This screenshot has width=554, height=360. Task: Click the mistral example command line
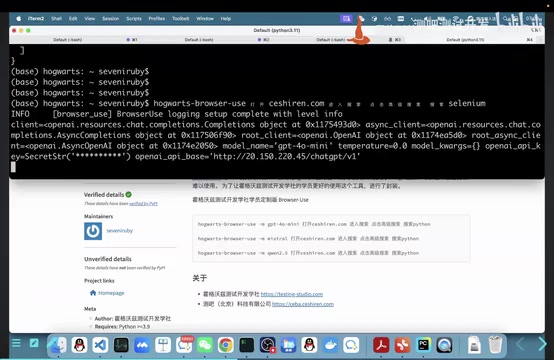(x=308, y=238)
